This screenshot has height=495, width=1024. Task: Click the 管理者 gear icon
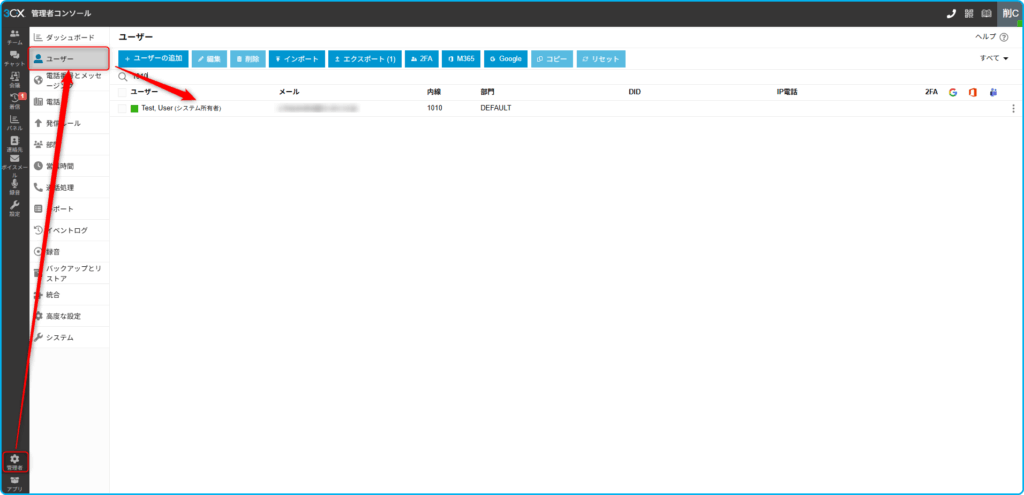(x=14, y=462)
